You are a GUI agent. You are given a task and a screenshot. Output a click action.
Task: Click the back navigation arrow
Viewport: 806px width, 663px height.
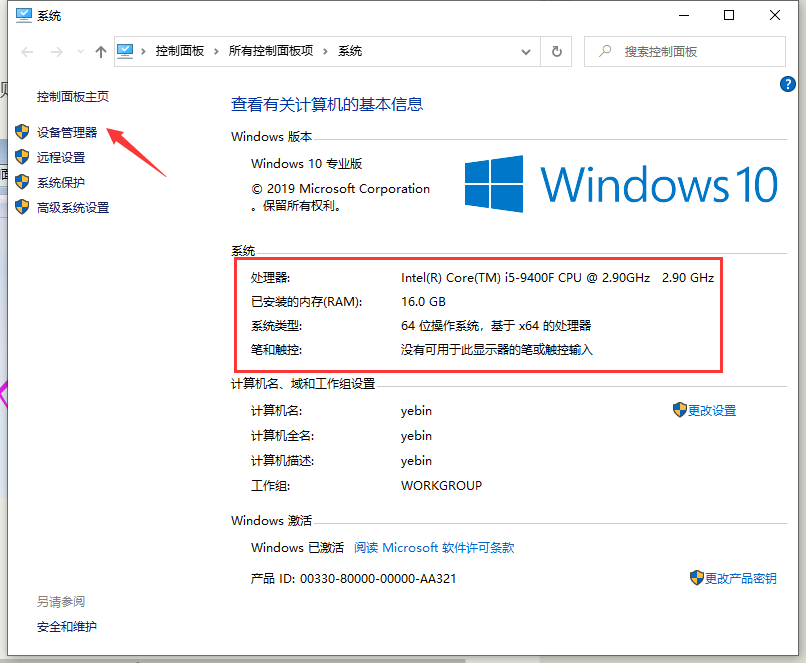(x=27, y=52)
